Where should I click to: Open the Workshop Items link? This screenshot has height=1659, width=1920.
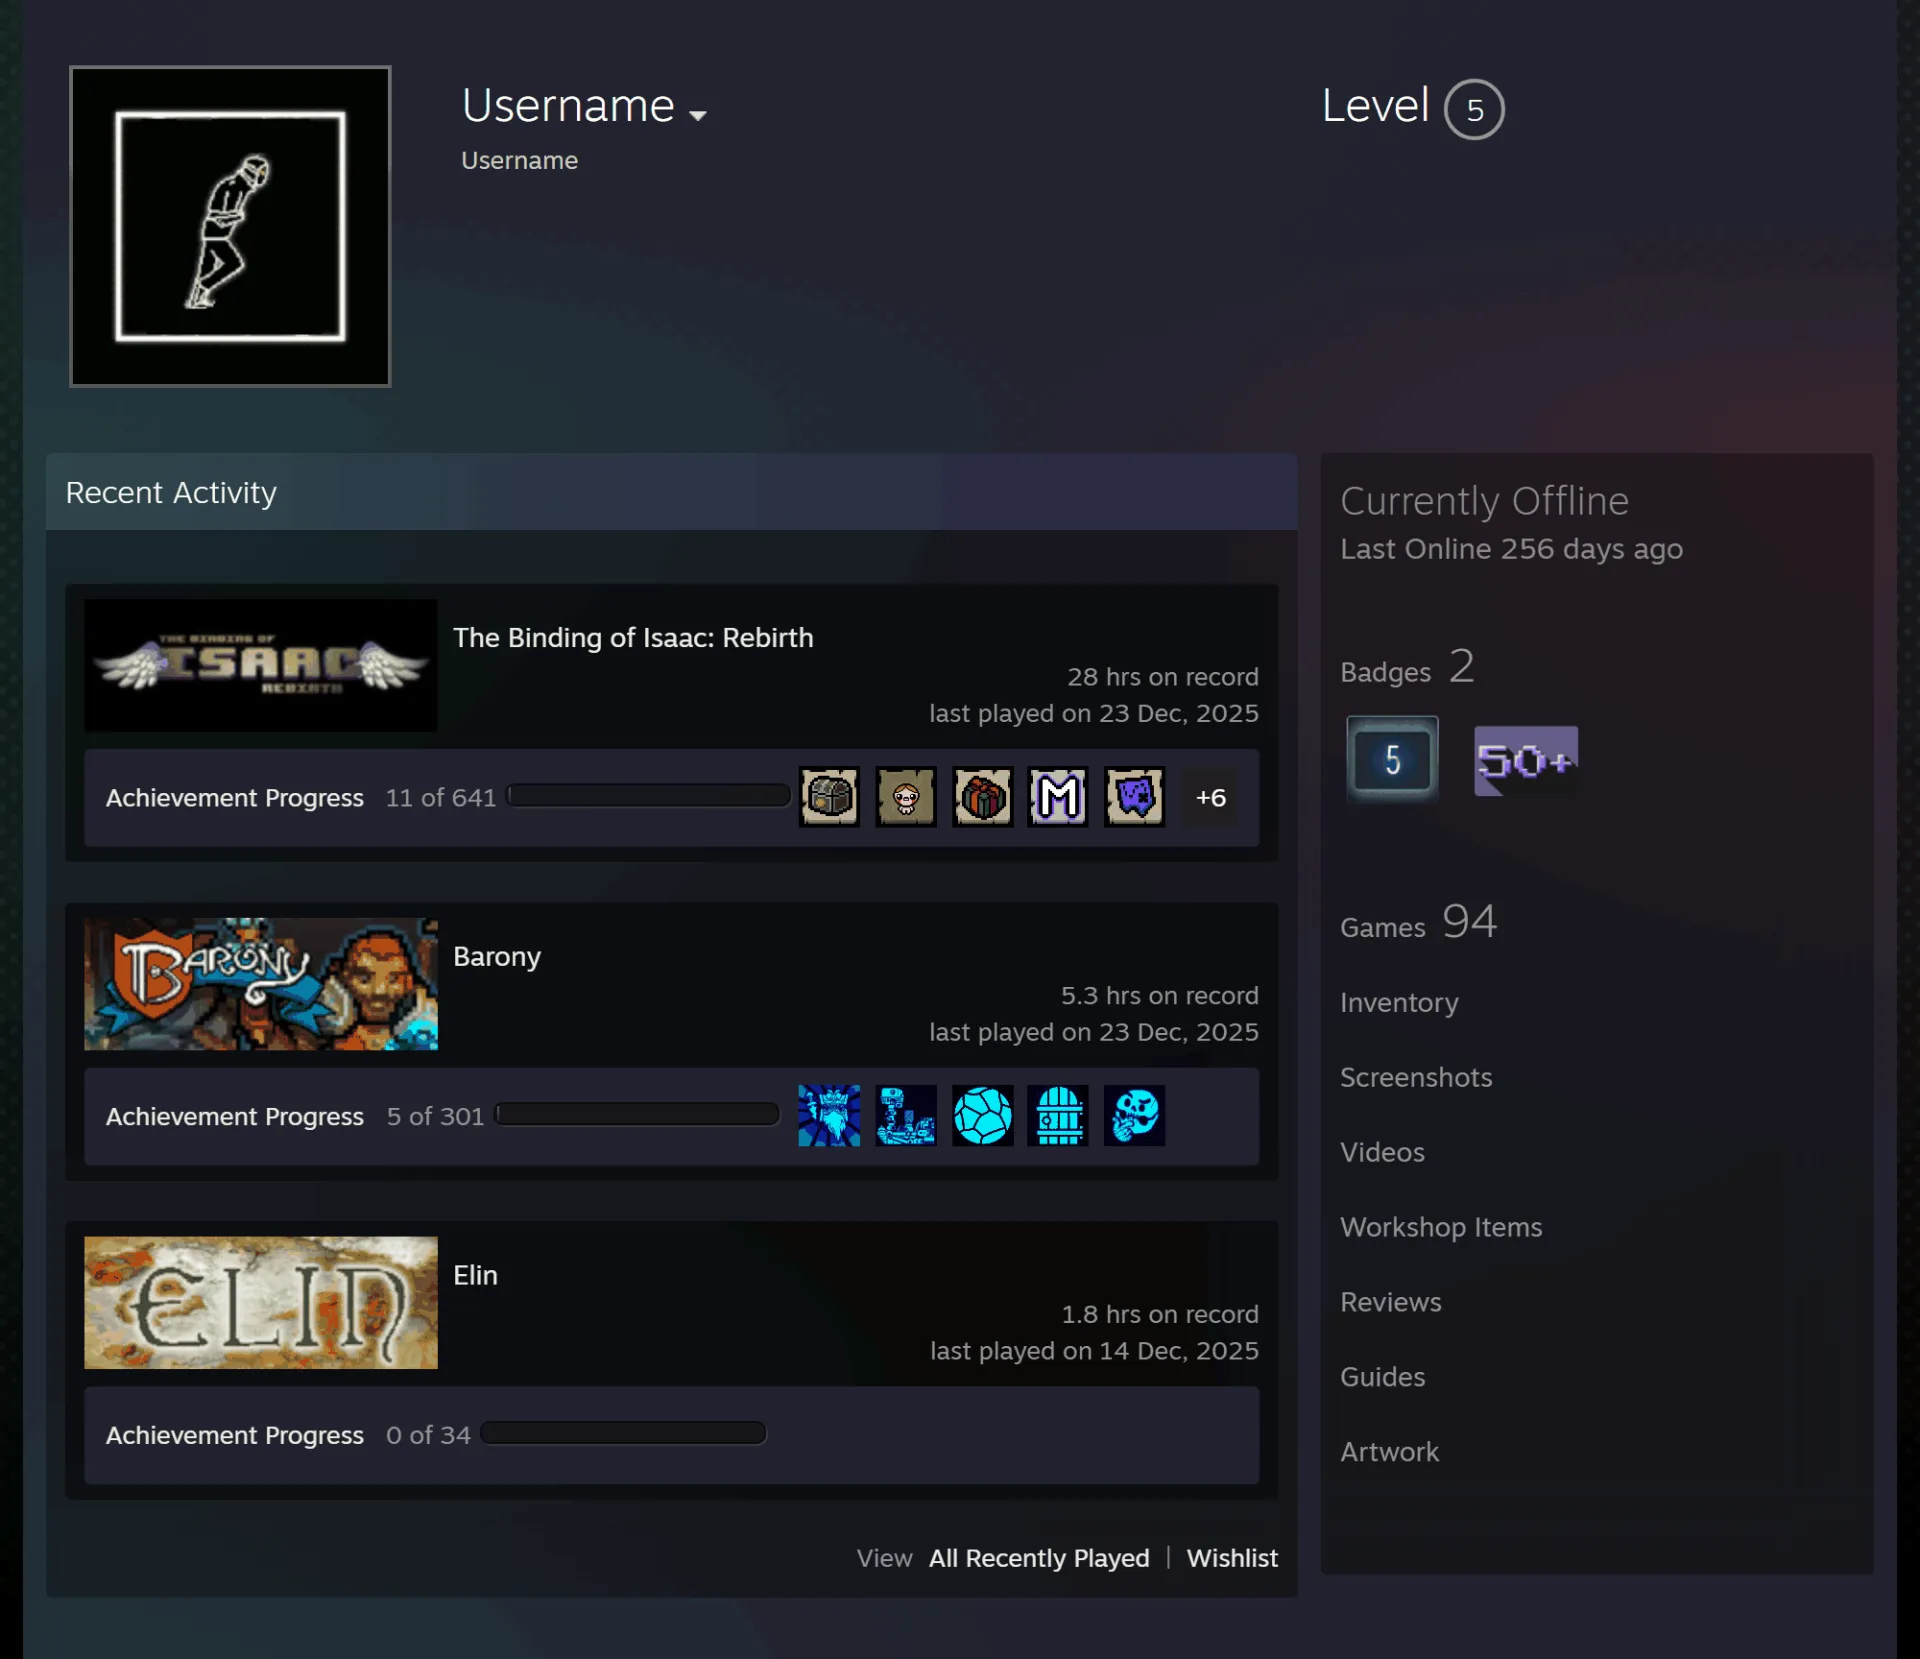tap(1441, 1227)
